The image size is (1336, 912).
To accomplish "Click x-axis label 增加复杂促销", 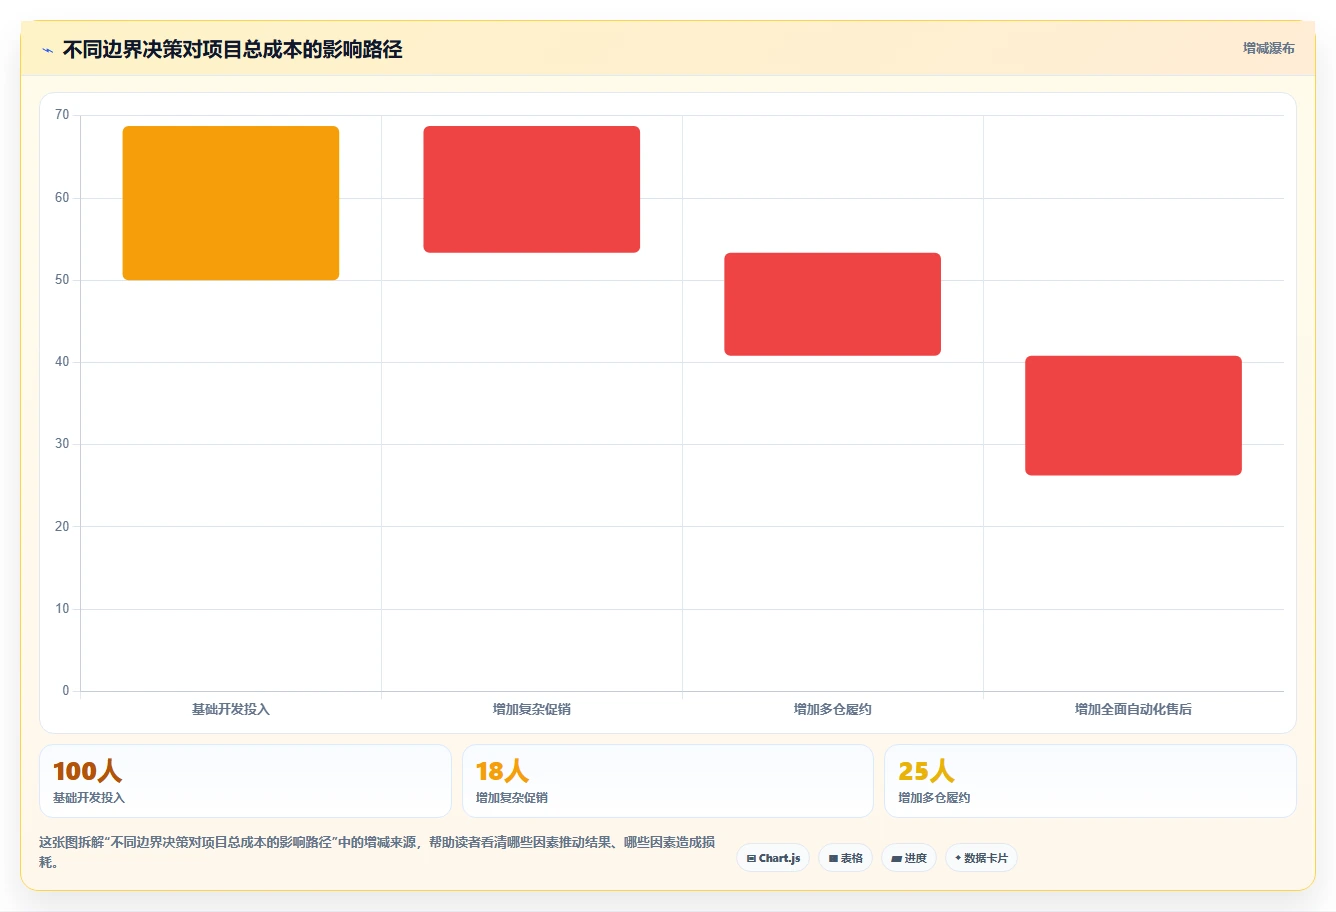I will point(532,709).
